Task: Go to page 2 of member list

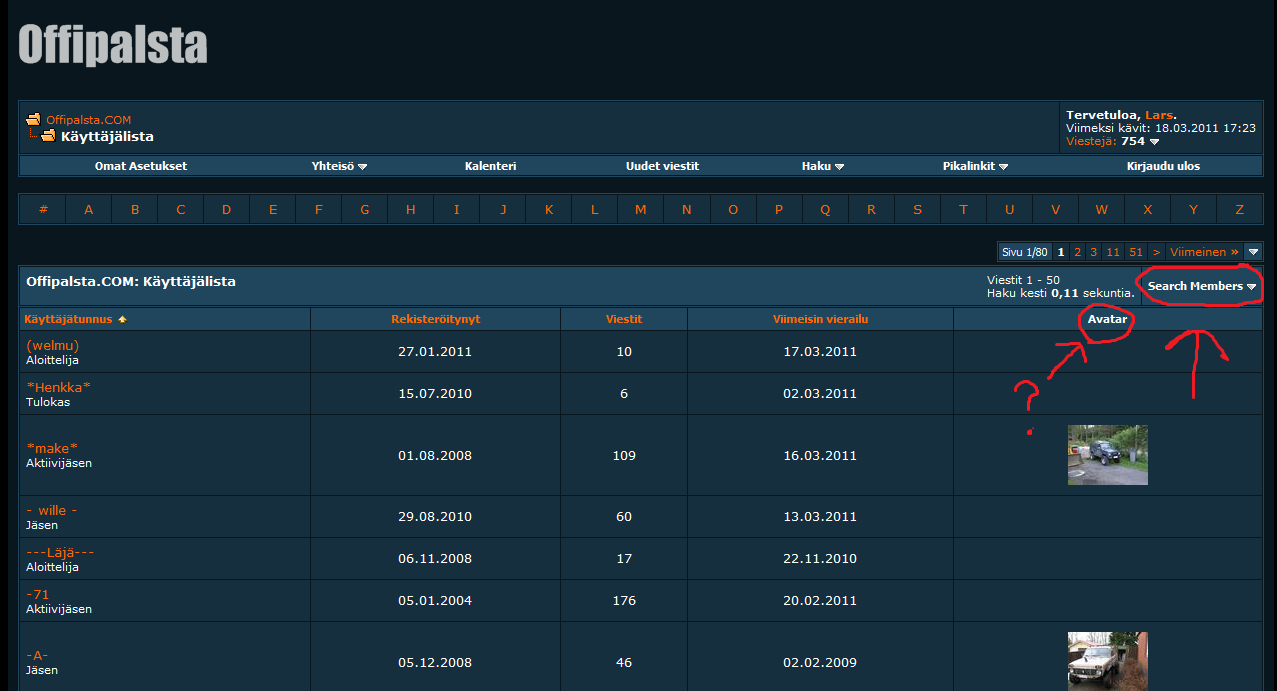Action: click(x=1077, y=252)
